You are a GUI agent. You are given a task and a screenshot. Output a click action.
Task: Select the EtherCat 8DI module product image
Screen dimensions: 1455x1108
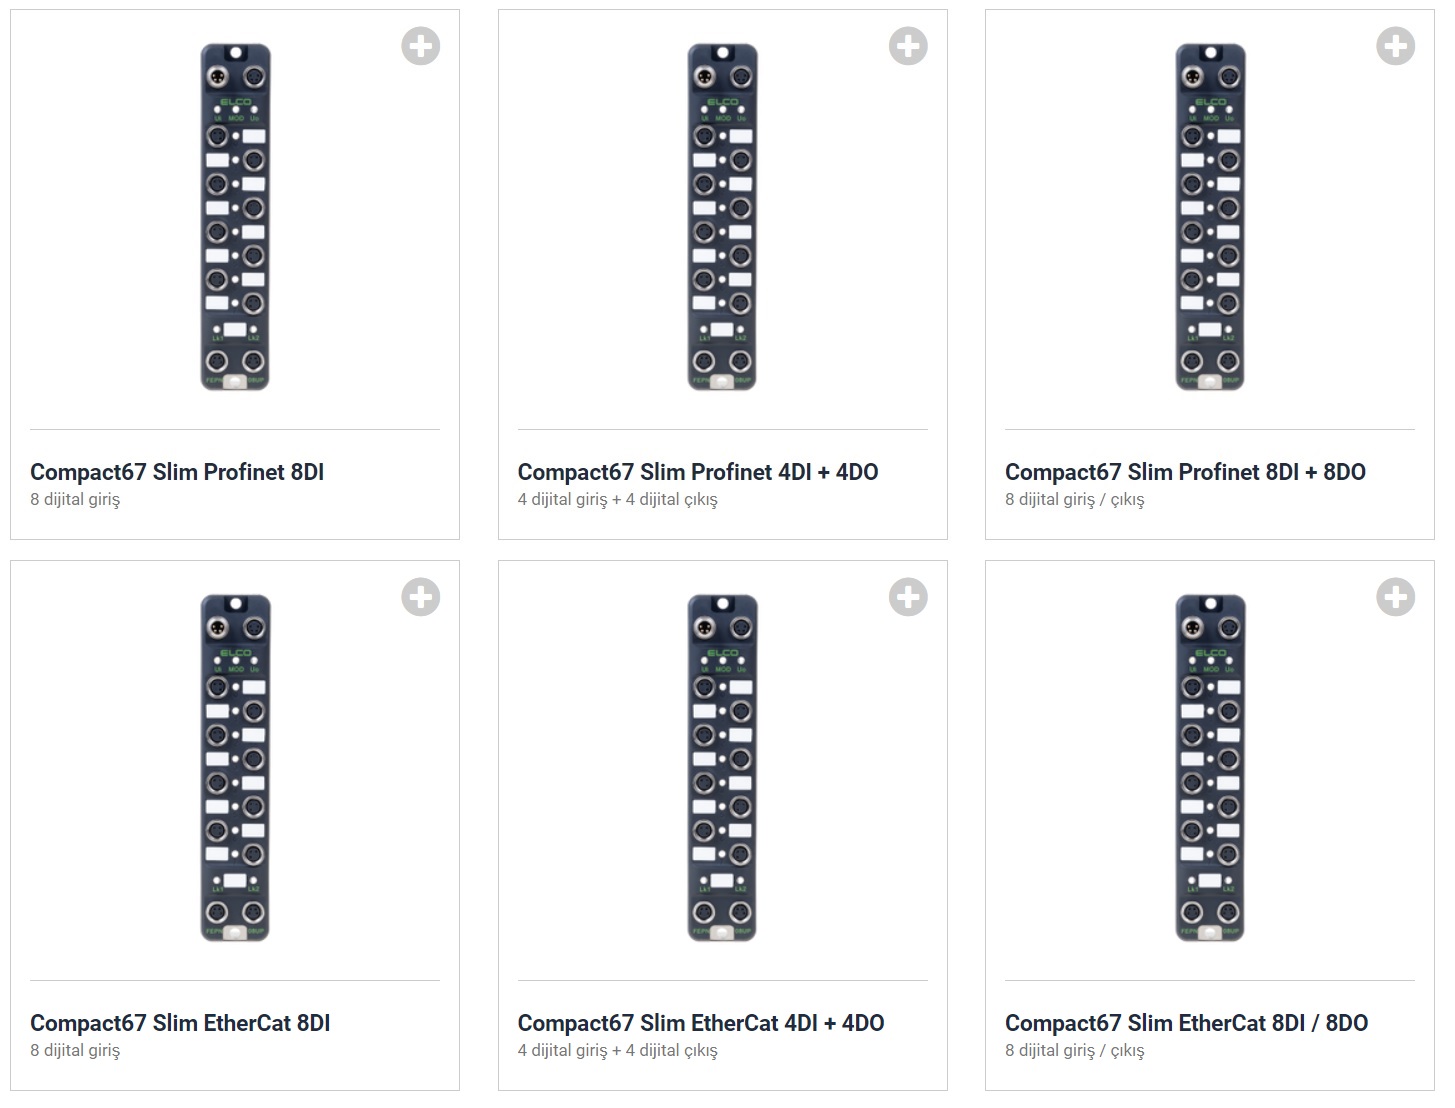pos(235,768)
